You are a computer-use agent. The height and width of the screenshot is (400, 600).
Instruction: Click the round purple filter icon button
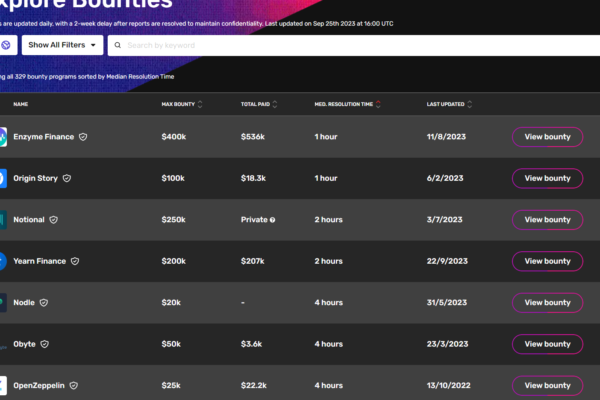click(6, 45)
